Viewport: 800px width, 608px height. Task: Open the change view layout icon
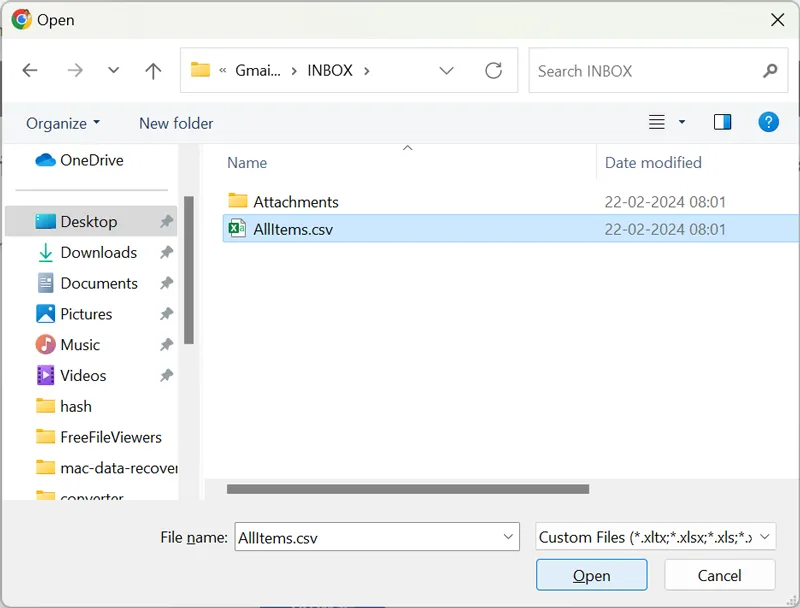[x=658, y=123]
